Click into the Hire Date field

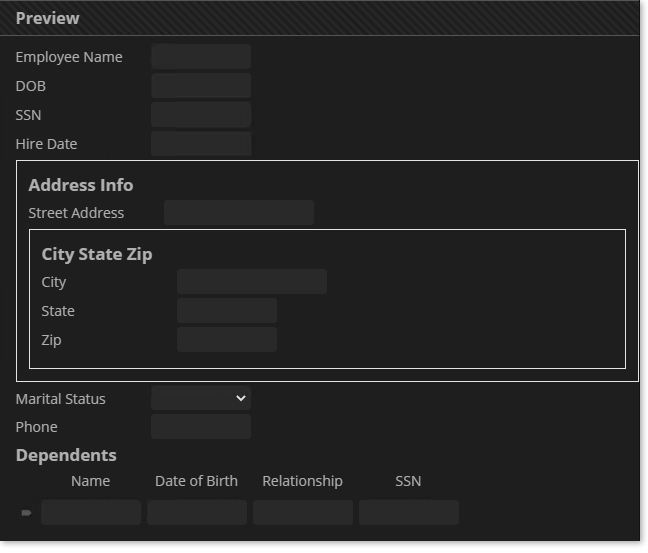click(201, 144)
